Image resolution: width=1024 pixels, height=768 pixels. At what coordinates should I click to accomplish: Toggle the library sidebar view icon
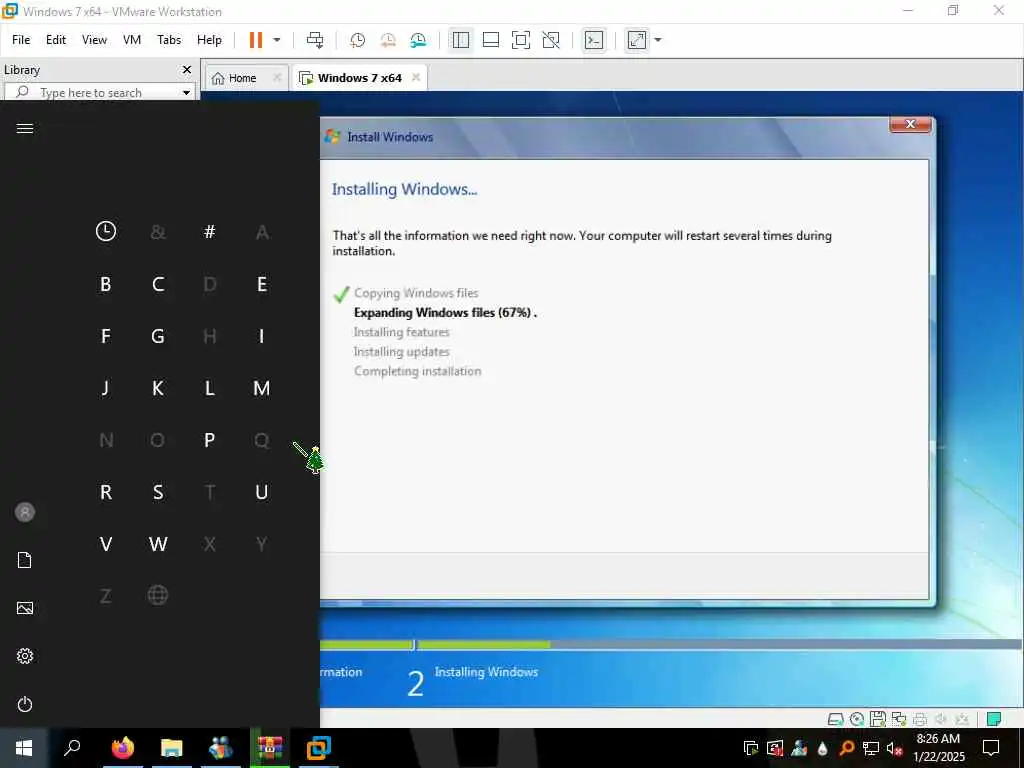coord(460,40)
